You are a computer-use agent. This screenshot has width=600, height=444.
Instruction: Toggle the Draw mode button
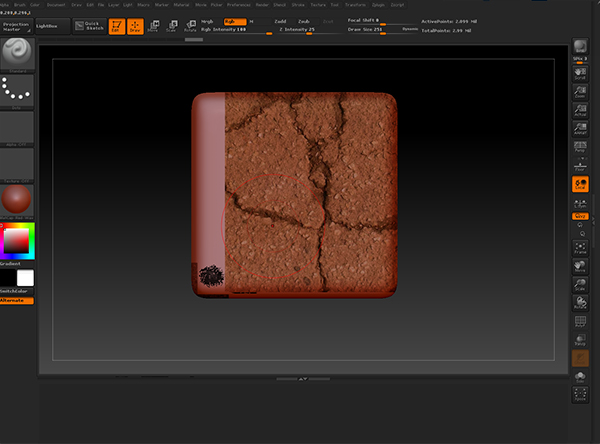[x=135, y=26]
